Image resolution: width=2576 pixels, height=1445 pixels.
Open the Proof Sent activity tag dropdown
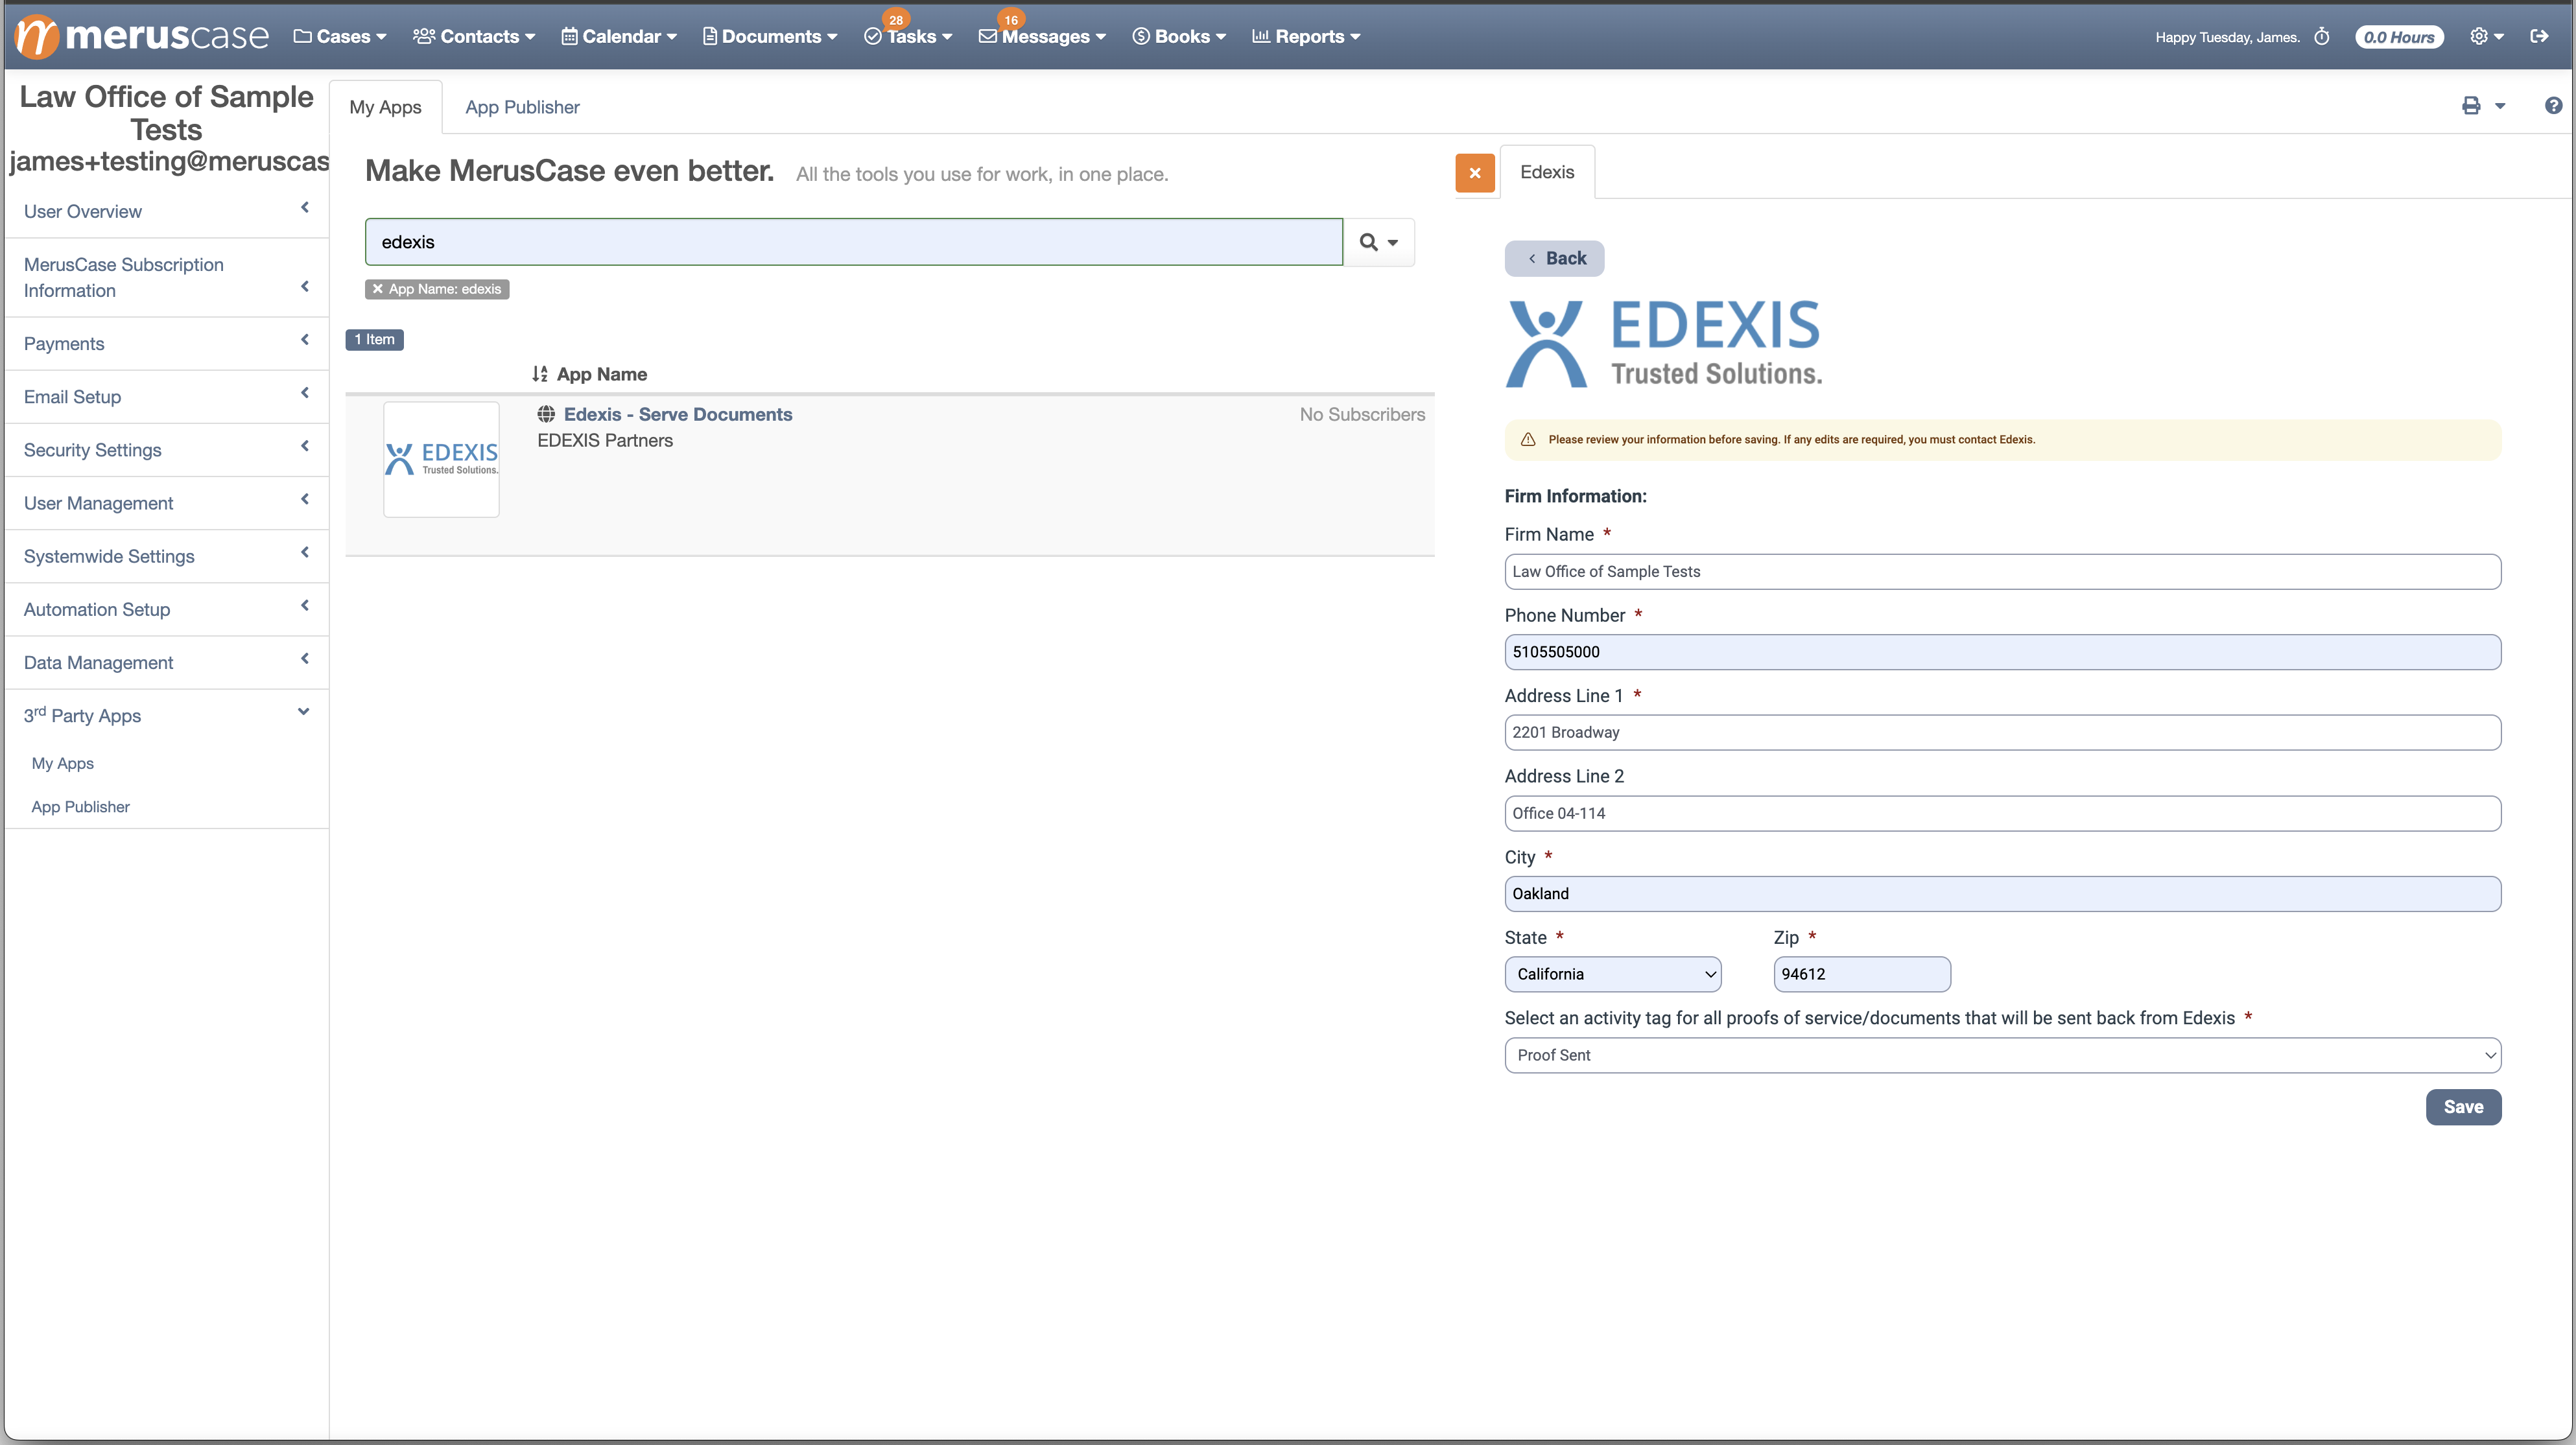[2002, 1055]
